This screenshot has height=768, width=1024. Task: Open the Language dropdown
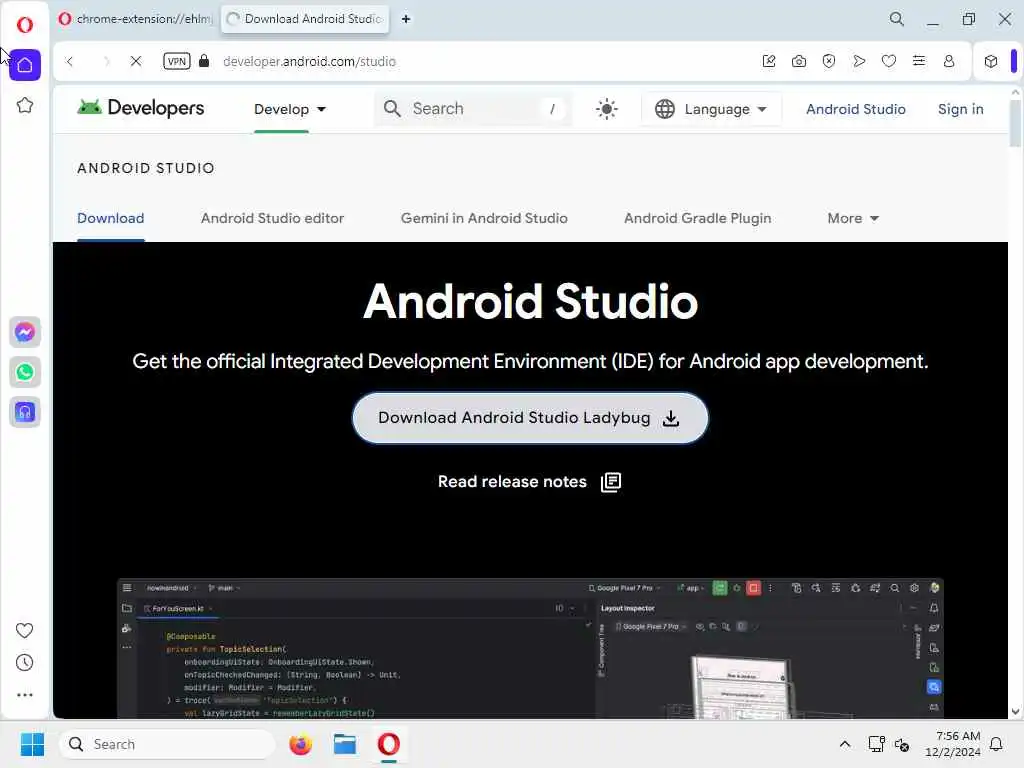pos(711,109)
